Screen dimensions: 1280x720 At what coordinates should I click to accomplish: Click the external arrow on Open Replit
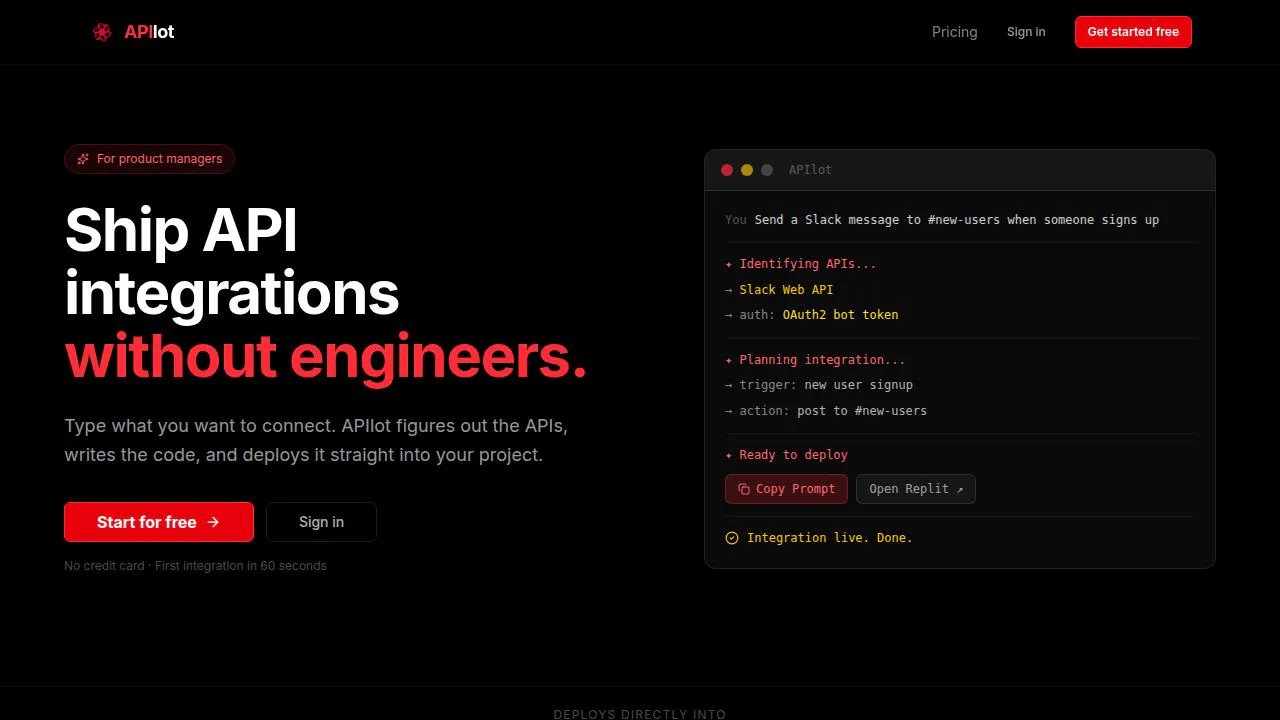[x=960, y=489]
